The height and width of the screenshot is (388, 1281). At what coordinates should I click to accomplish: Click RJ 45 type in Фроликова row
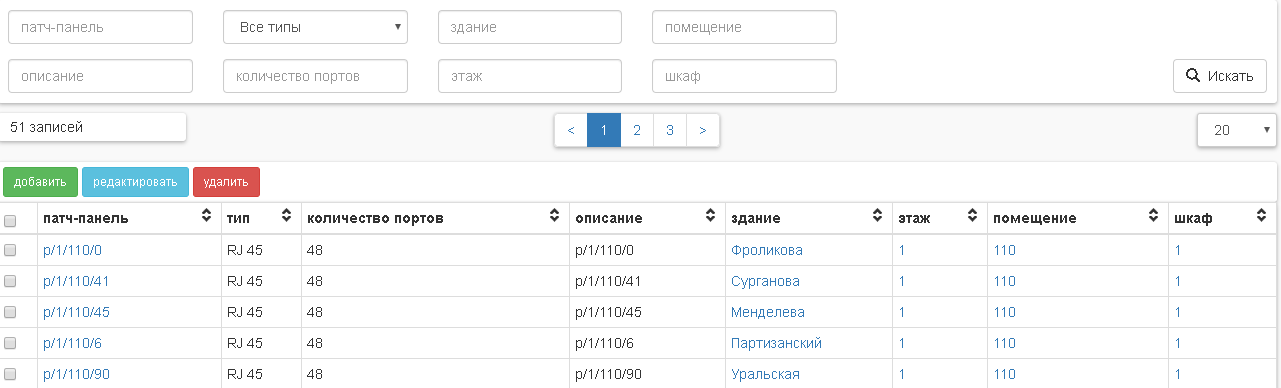[x=245, y=250]
